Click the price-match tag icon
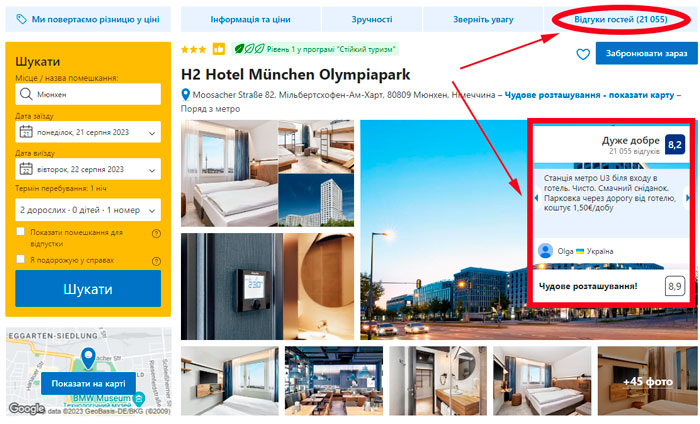 click(21, 19)
